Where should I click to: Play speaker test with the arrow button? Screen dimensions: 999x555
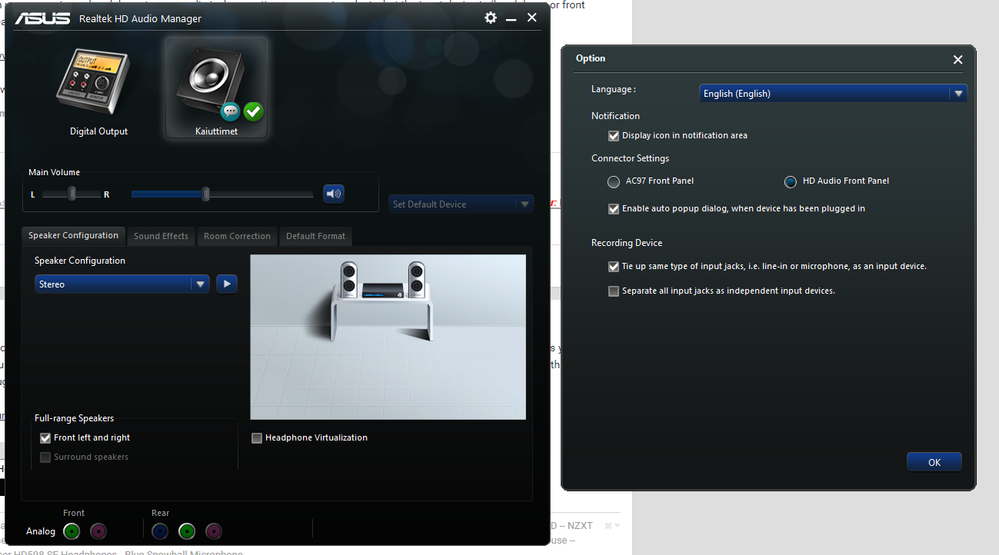point(227,284)
